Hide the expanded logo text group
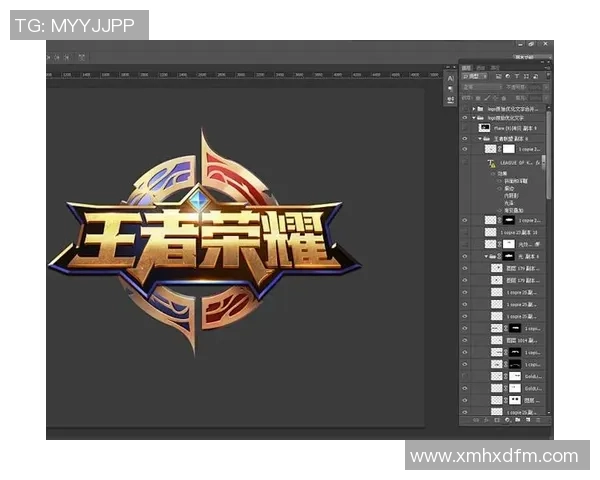The height and width of the screenshot is (480, 600). click(465, 118)
